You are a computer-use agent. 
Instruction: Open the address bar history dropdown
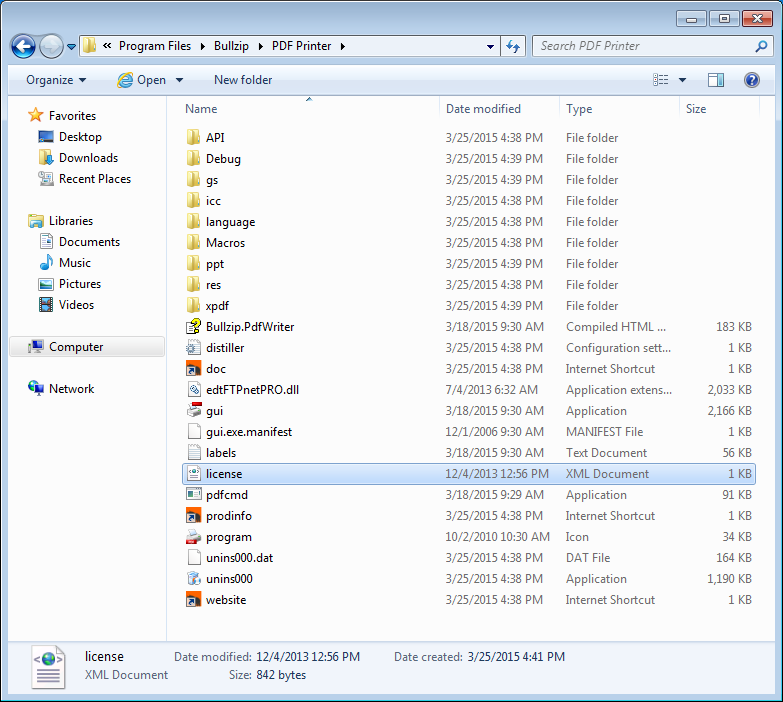(490, 46)
